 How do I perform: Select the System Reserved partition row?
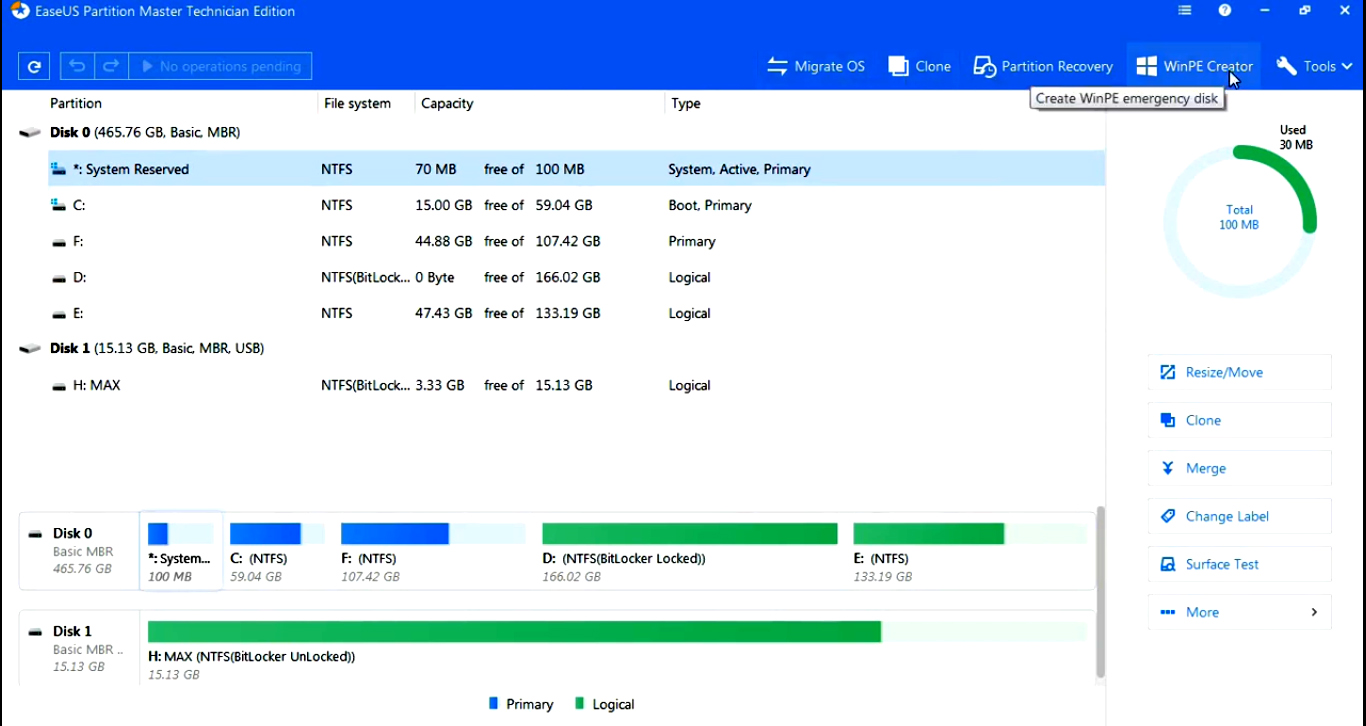tap(576, 169)
